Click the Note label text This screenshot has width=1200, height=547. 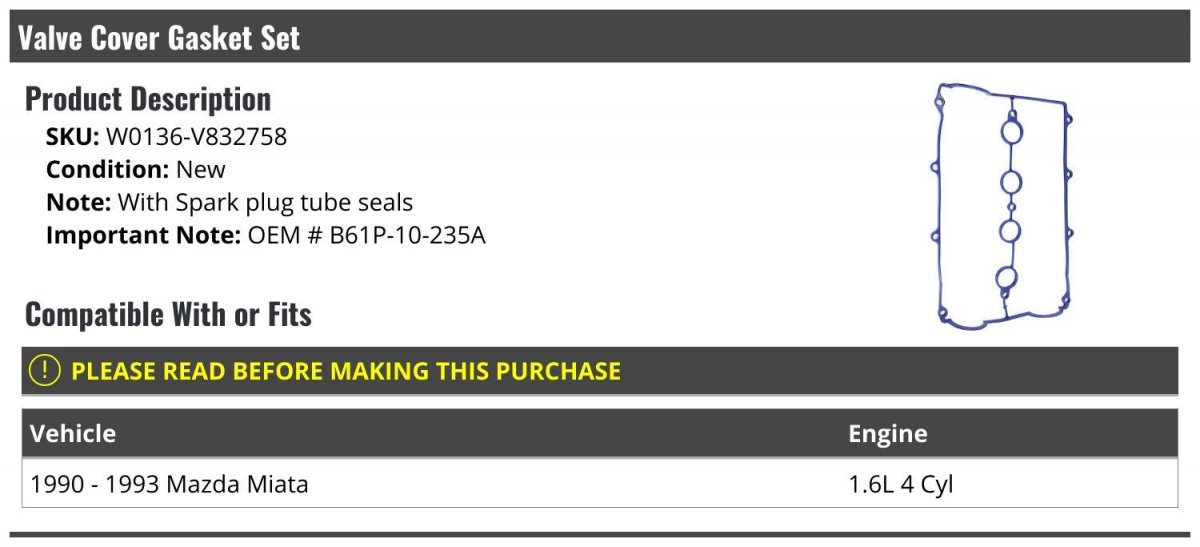pos(79,203)
